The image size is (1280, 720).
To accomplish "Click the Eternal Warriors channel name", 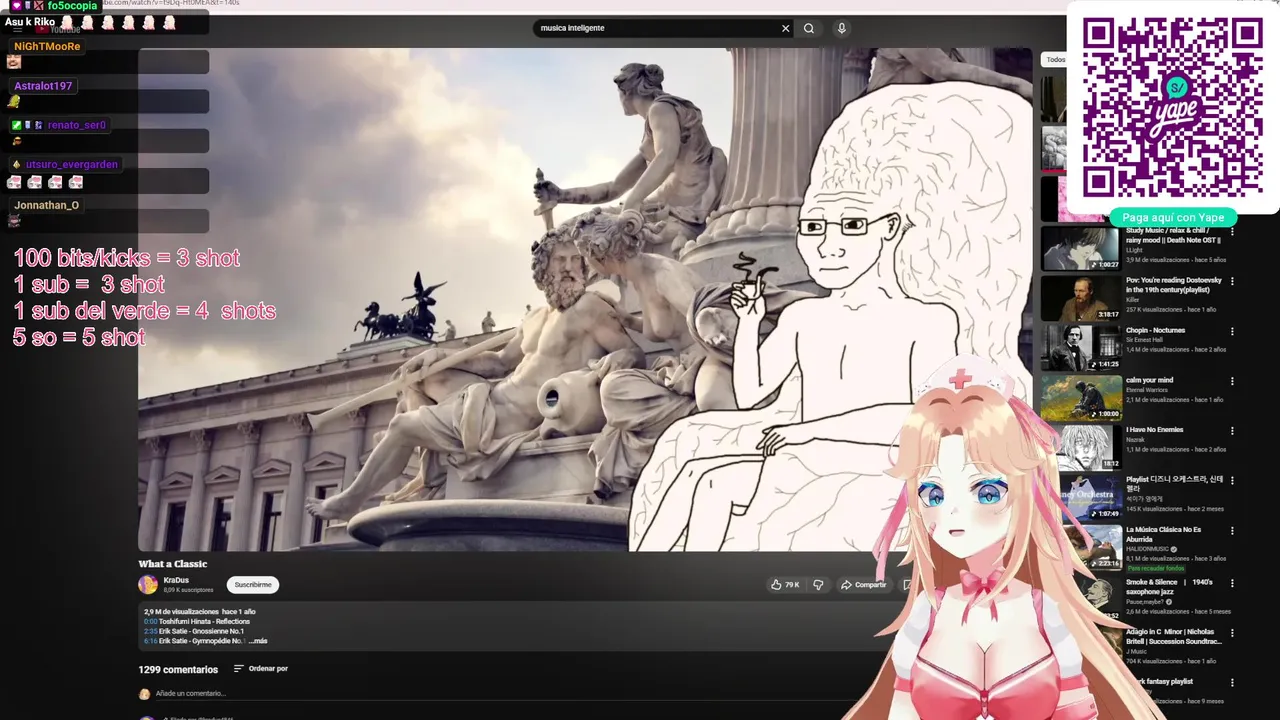I will tap(1147, 390).
